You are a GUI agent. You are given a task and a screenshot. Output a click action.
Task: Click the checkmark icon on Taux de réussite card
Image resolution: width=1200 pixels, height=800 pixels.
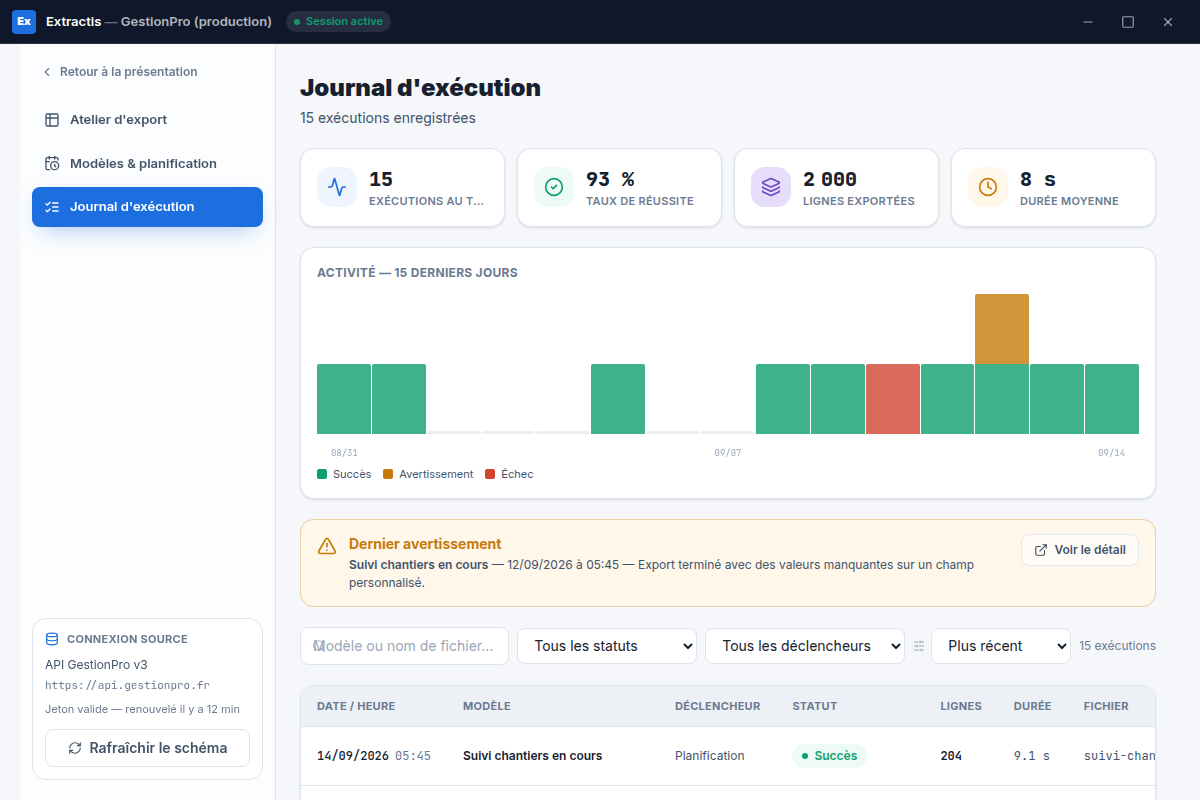coord(554,187)
